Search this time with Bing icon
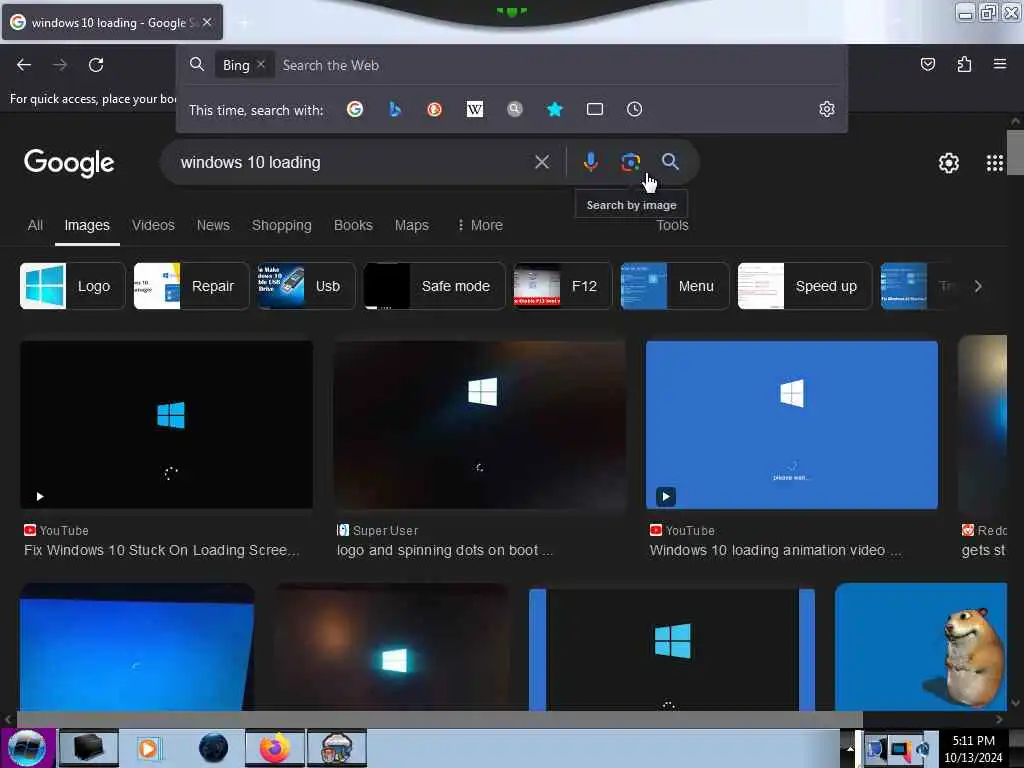 (394, 109)
